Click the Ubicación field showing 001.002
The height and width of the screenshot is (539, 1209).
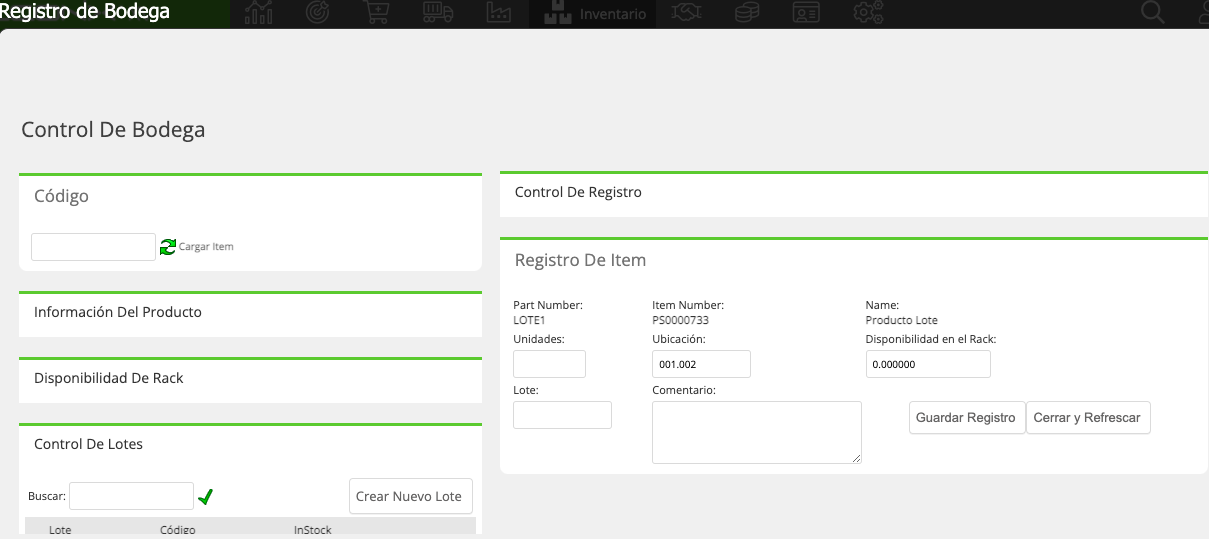[701, 364]
